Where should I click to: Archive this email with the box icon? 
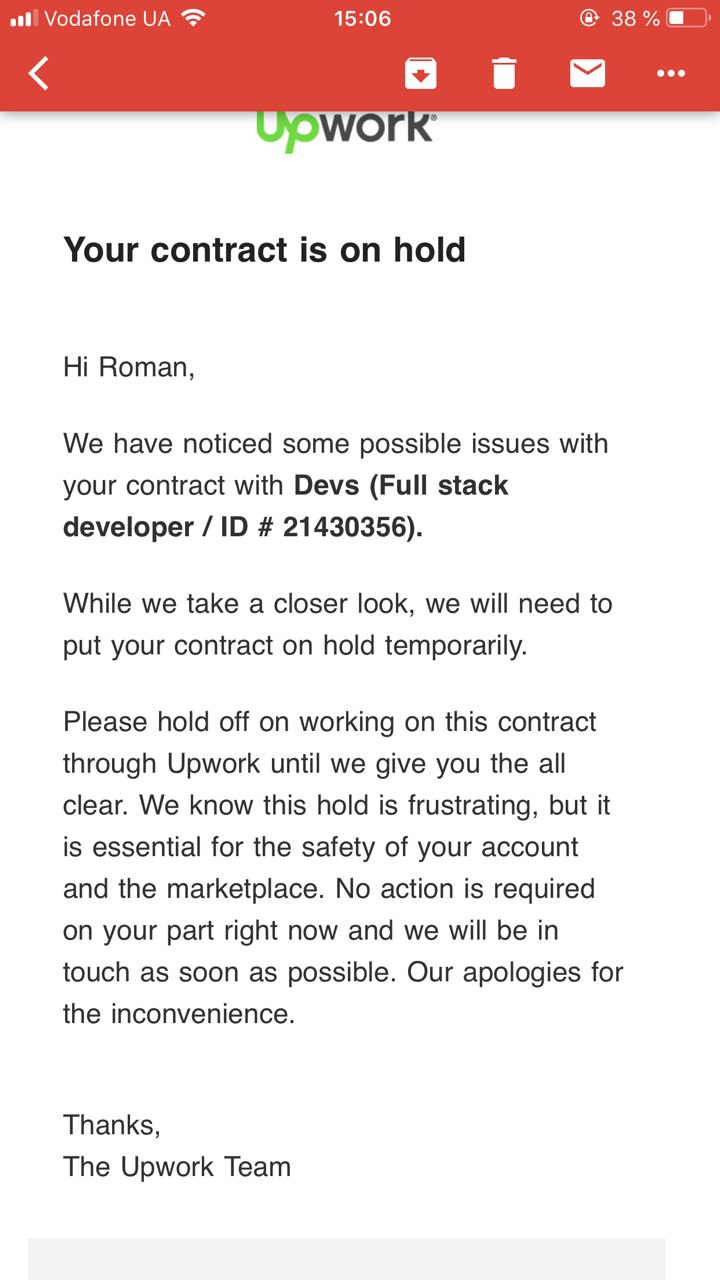pos(420,73)
